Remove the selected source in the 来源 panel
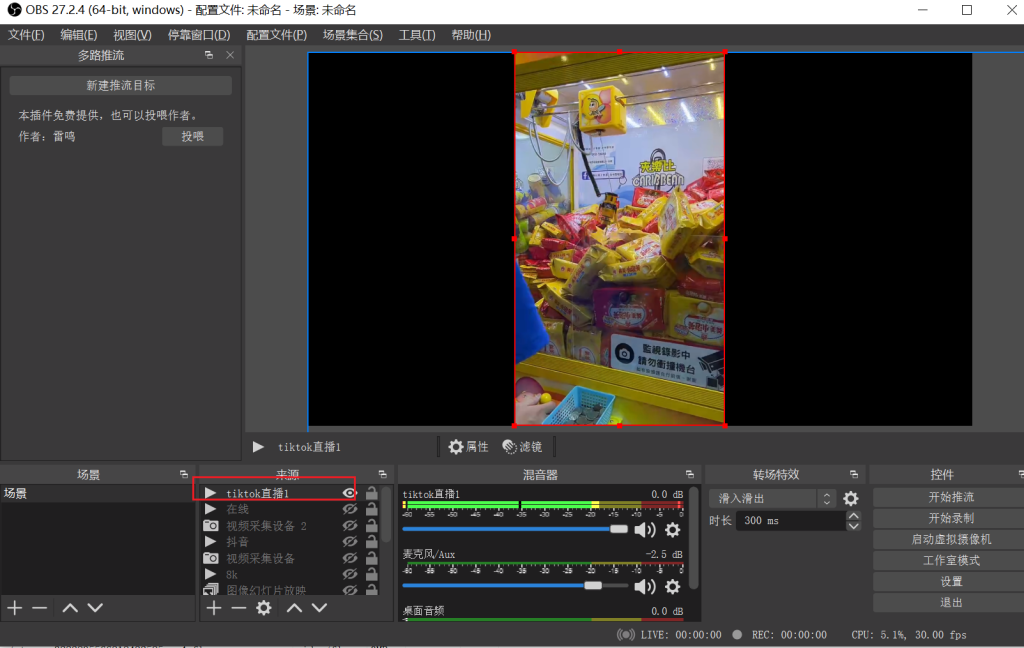The image size is (1024, 648). (238, 608)
